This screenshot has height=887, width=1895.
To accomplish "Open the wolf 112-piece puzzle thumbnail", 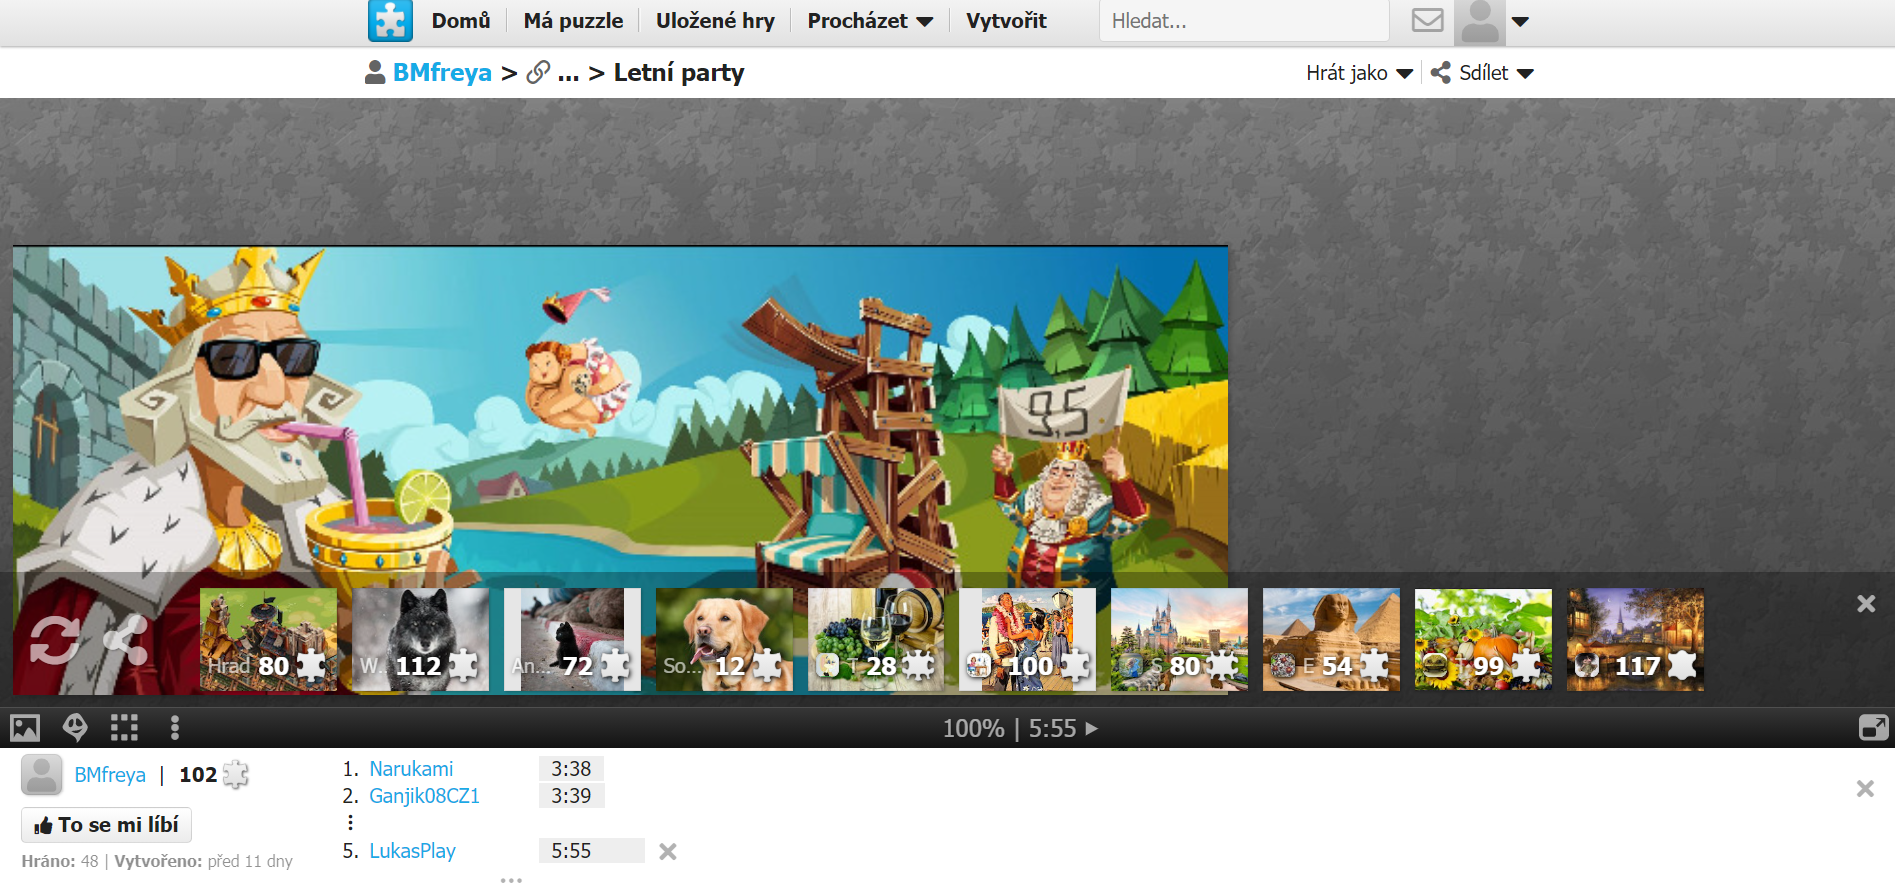I will (x=420, y=639).
